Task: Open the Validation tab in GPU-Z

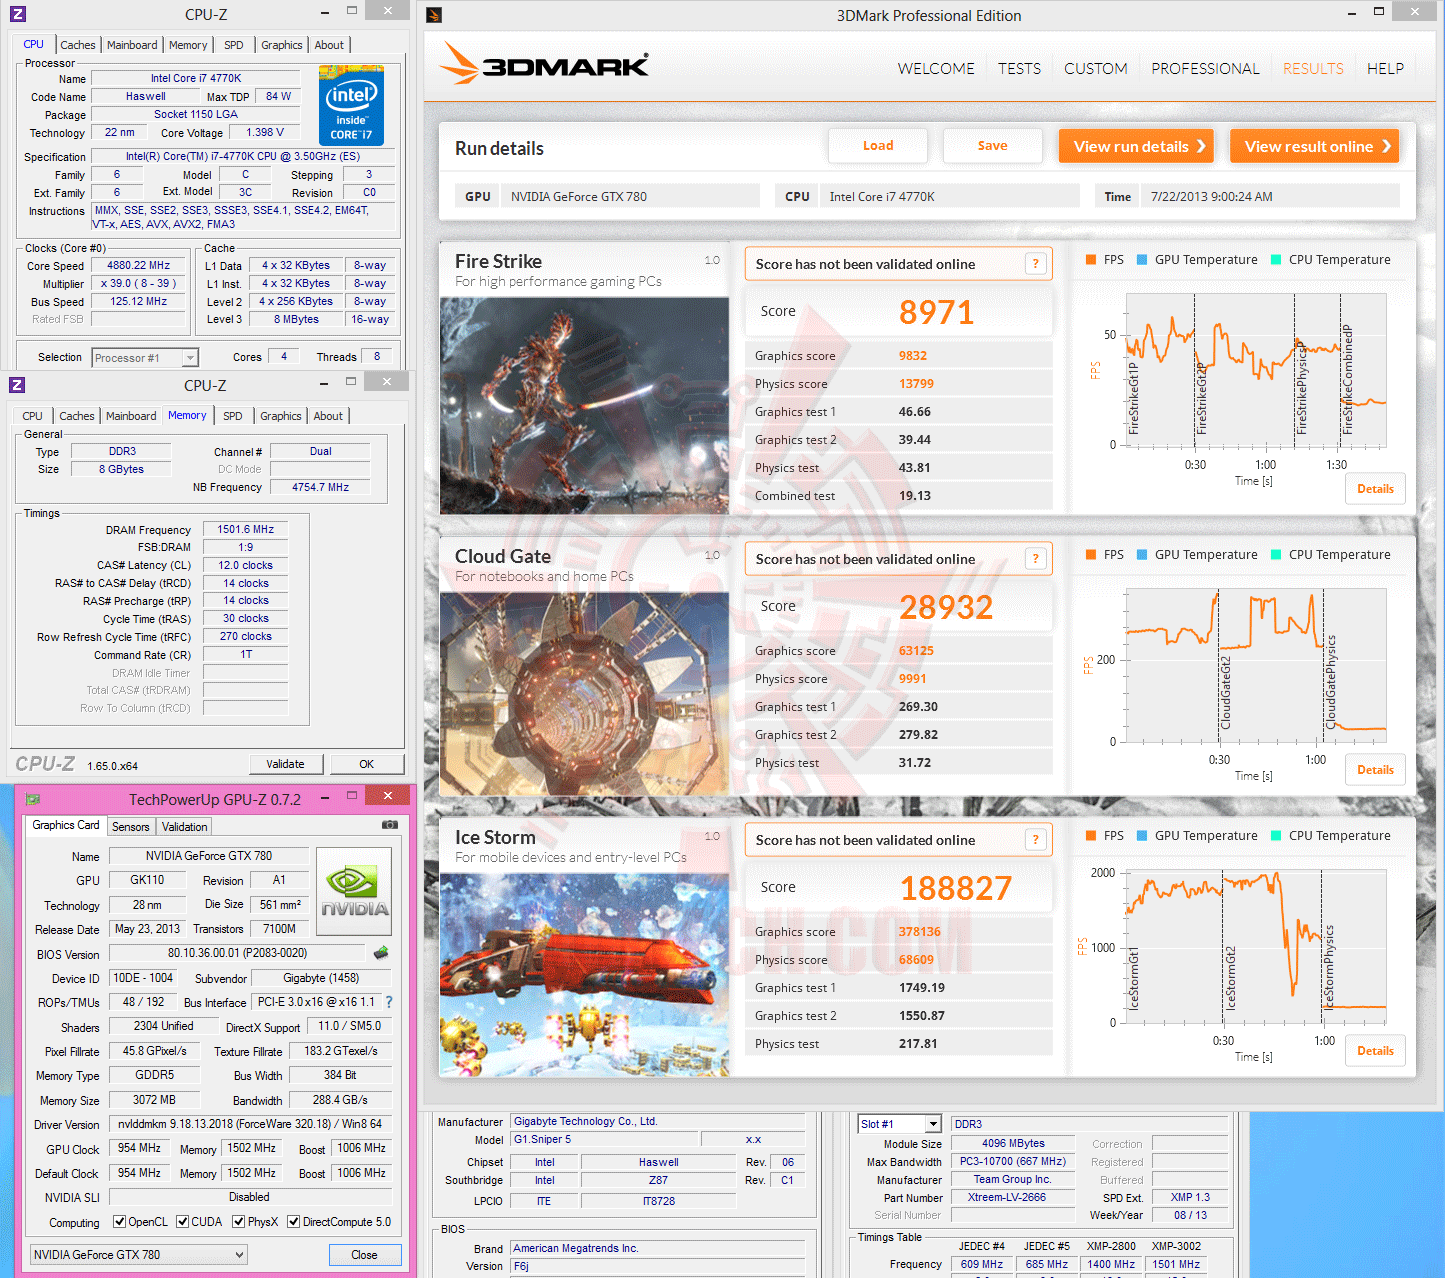Action: [x=185, y=827]
